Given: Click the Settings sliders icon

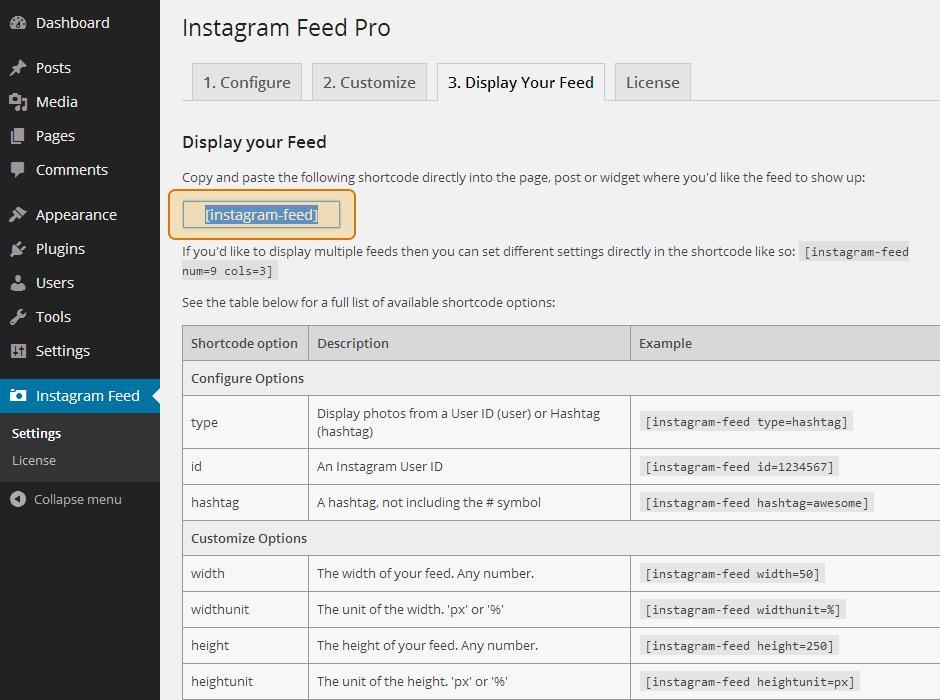Looking at the screenshot, I should point(18,351).
